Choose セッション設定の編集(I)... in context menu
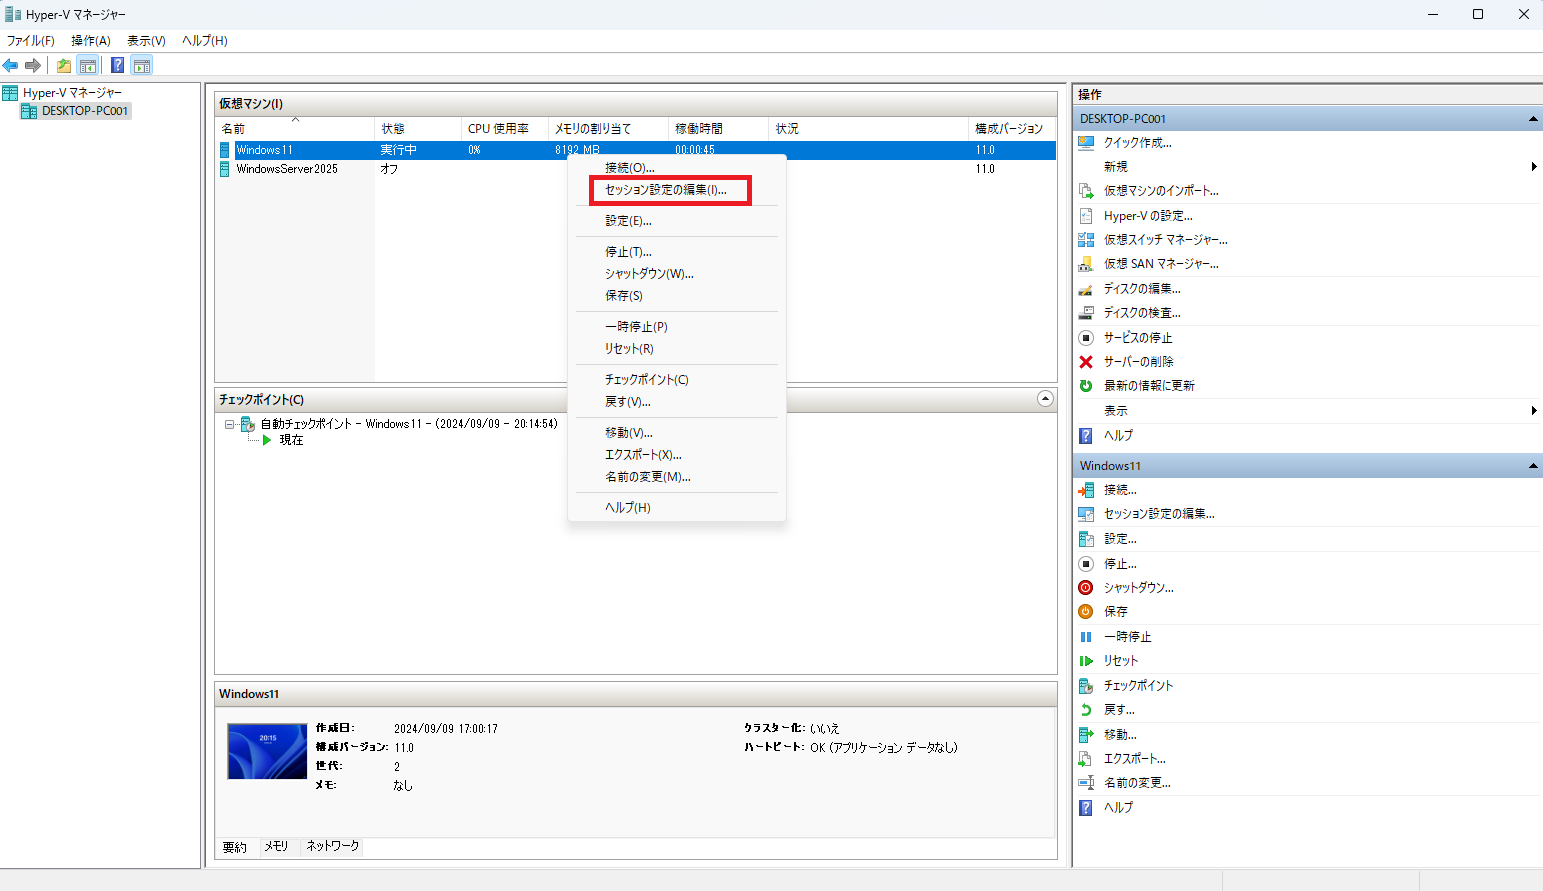 click(677, 190)
